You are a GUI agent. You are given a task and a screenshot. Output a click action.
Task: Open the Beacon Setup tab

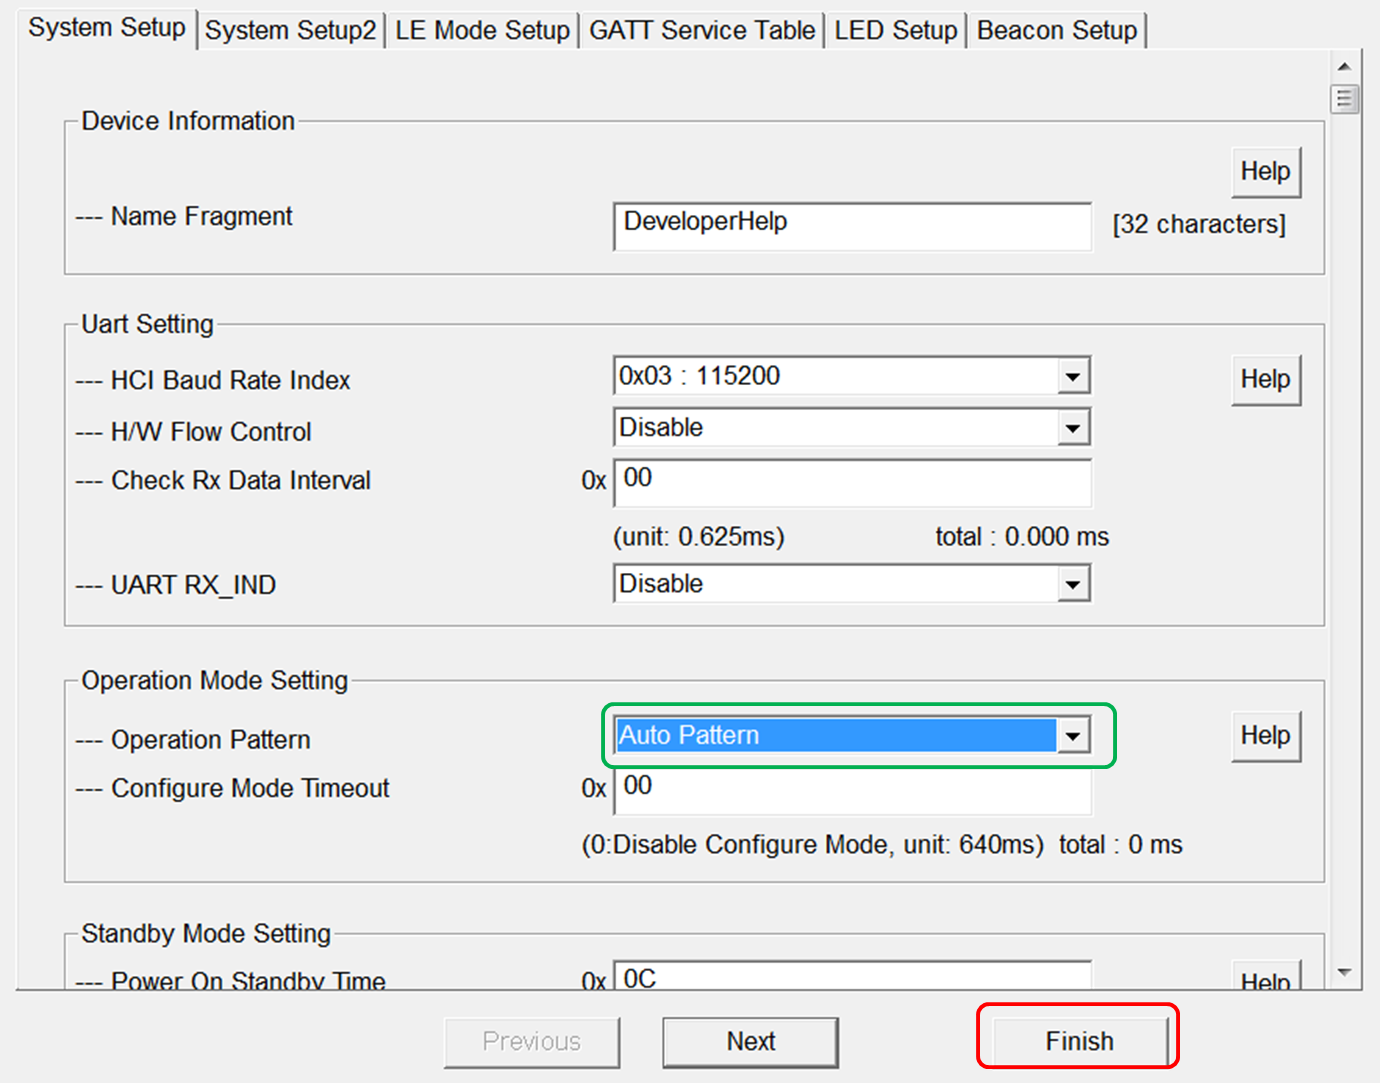tap(1056, 31)
